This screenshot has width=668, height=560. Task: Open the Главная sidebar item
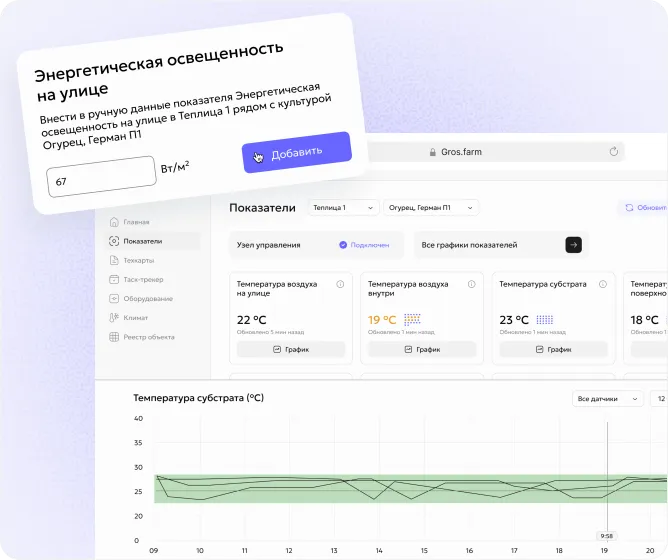coord(153,222)
